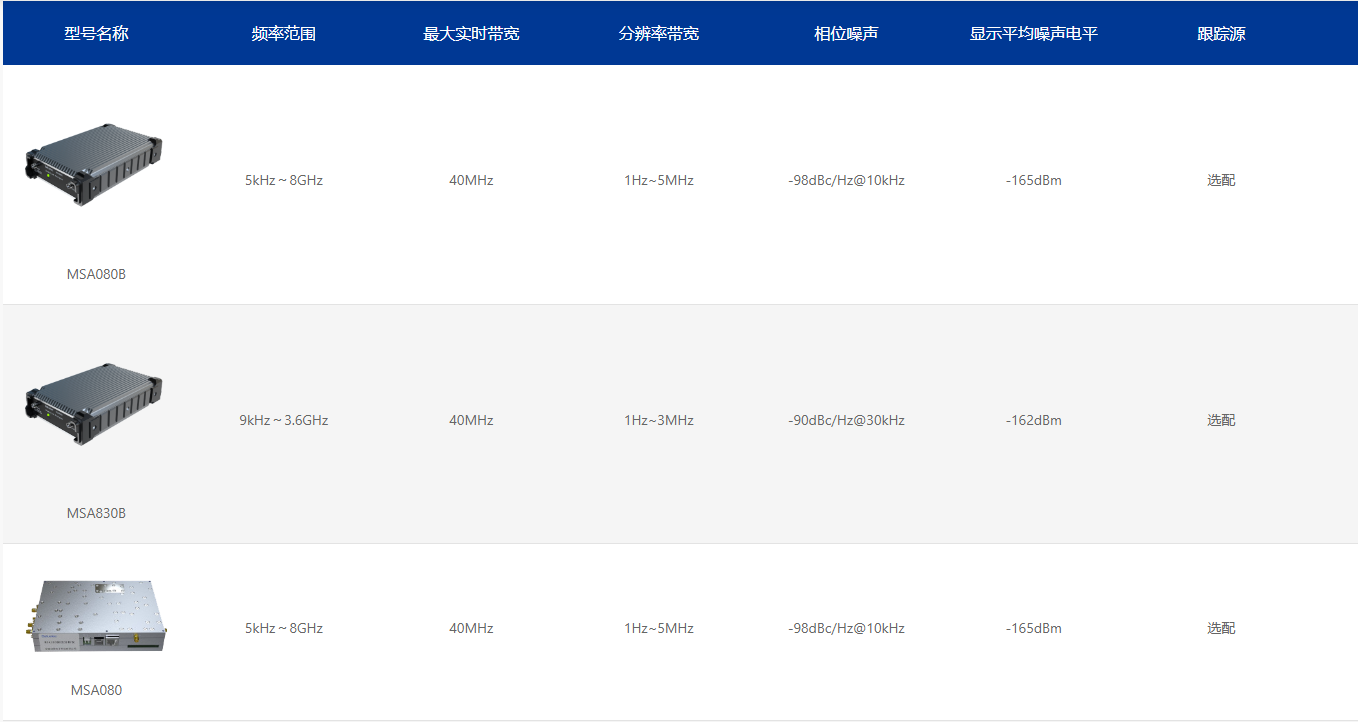This screenshot has width=1358, height=722.
Task: Click 选配 in the MSA080B row
Action: click(1220, 180)
